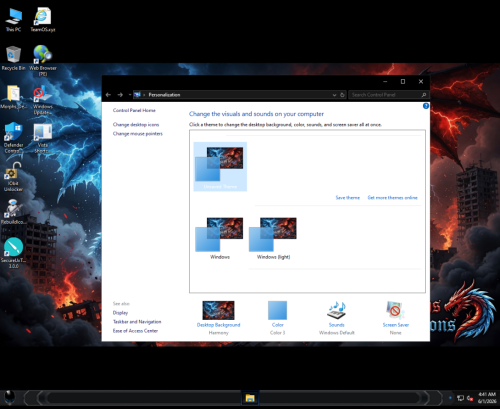Open Windows Update desktop shortcut
The width and height of the screenshot is (500, 409).
[43, 99]
